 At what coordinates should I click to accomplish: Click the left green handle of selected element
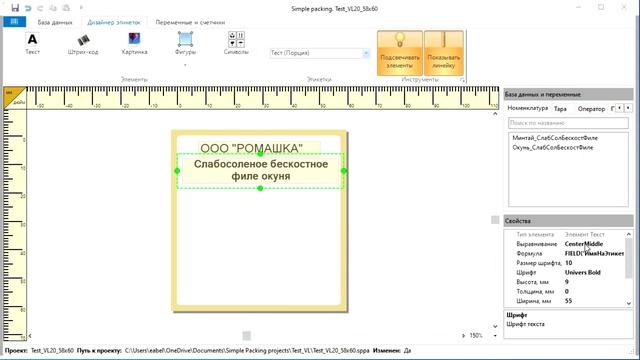(177, 171)
